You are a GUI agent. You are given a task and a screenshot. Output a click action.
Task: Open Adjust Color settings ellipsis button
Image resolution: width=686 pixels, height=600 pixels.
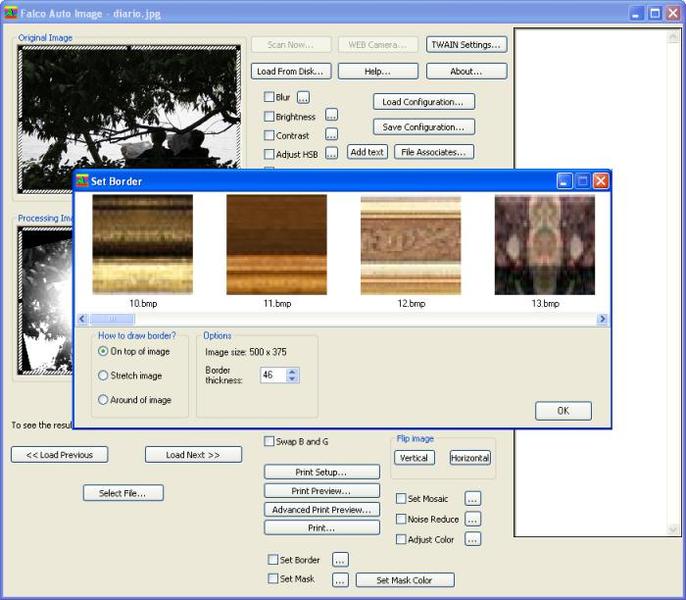[473, 539]
